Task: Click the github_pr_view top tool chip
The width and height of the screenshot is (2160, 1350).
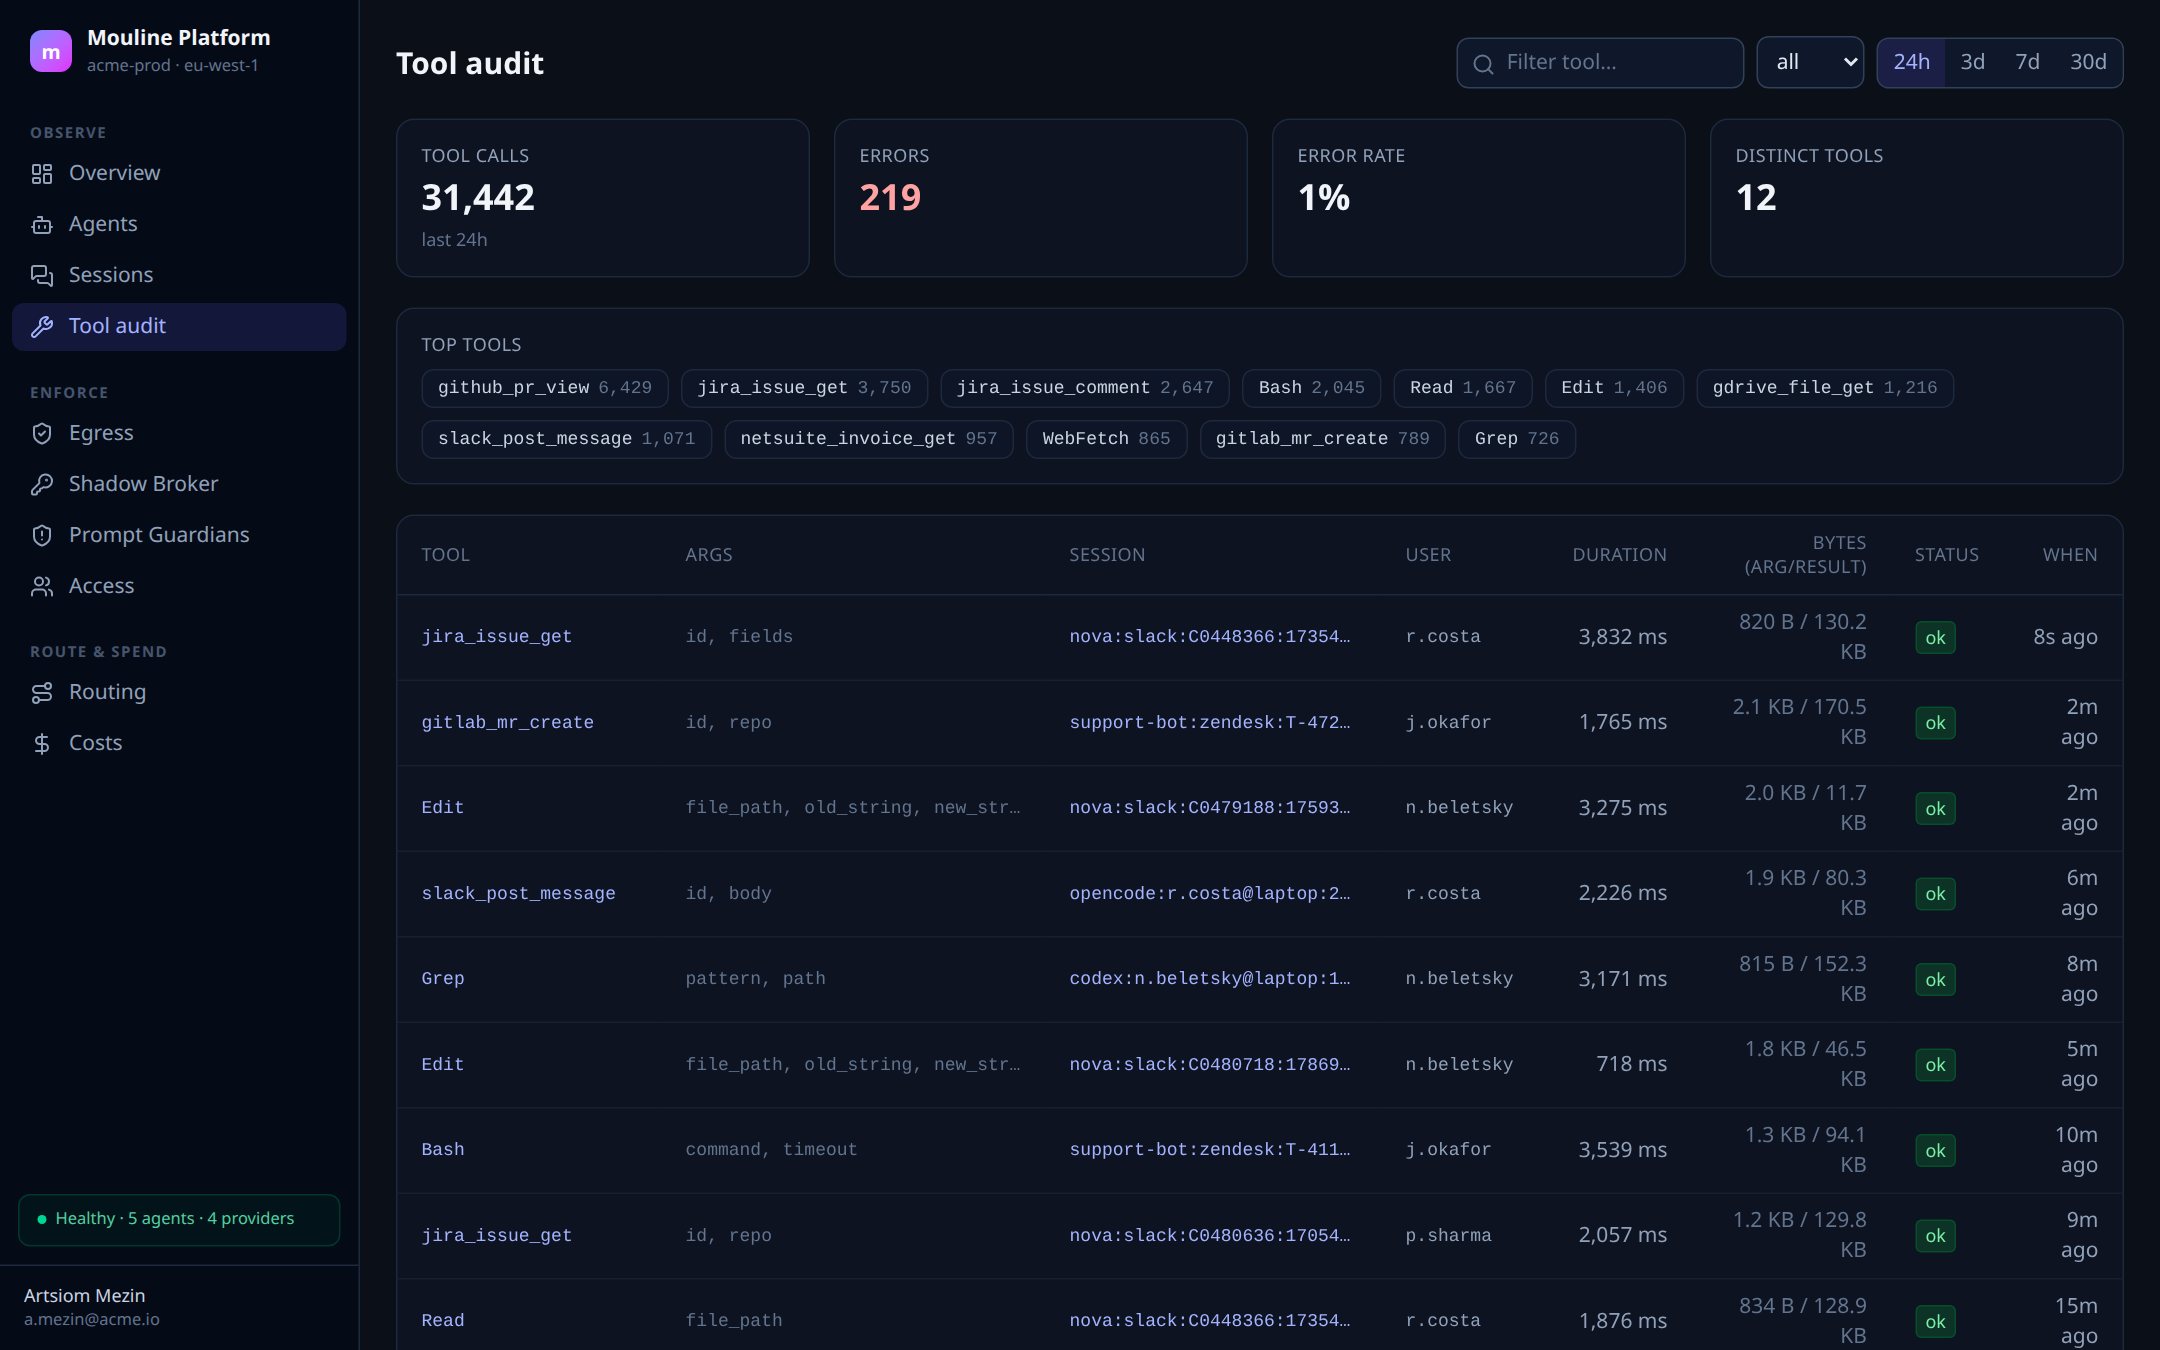Action: coord(545,388)
